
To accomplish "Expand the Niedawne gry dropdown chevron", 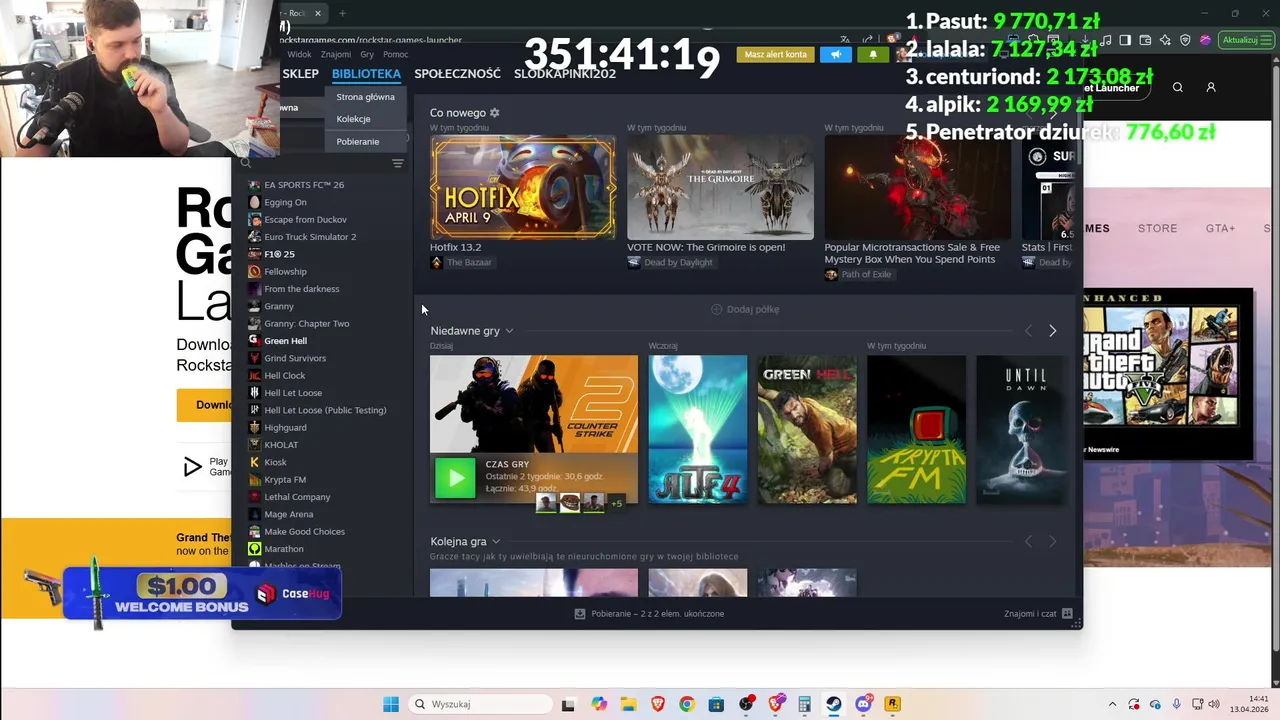I will click(509, 331).
